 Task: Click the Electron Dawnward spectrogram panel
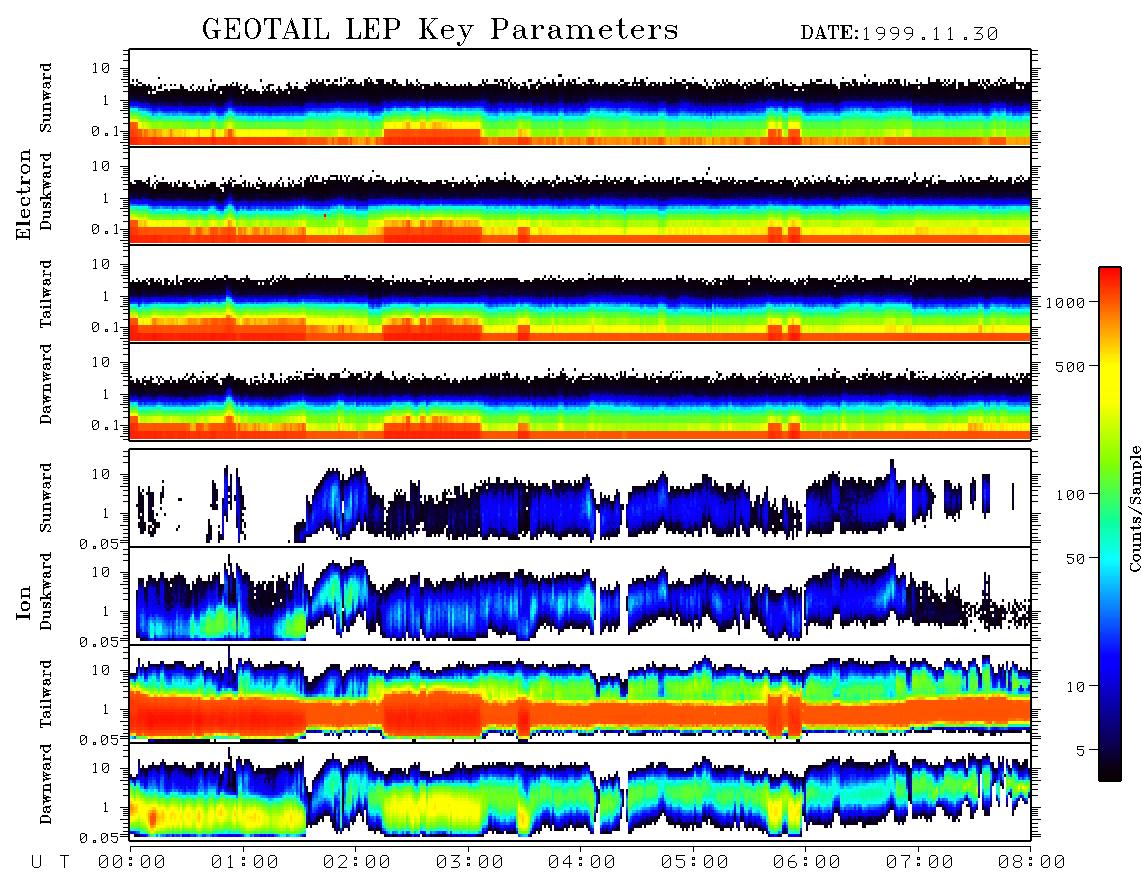tap(580, 391)
